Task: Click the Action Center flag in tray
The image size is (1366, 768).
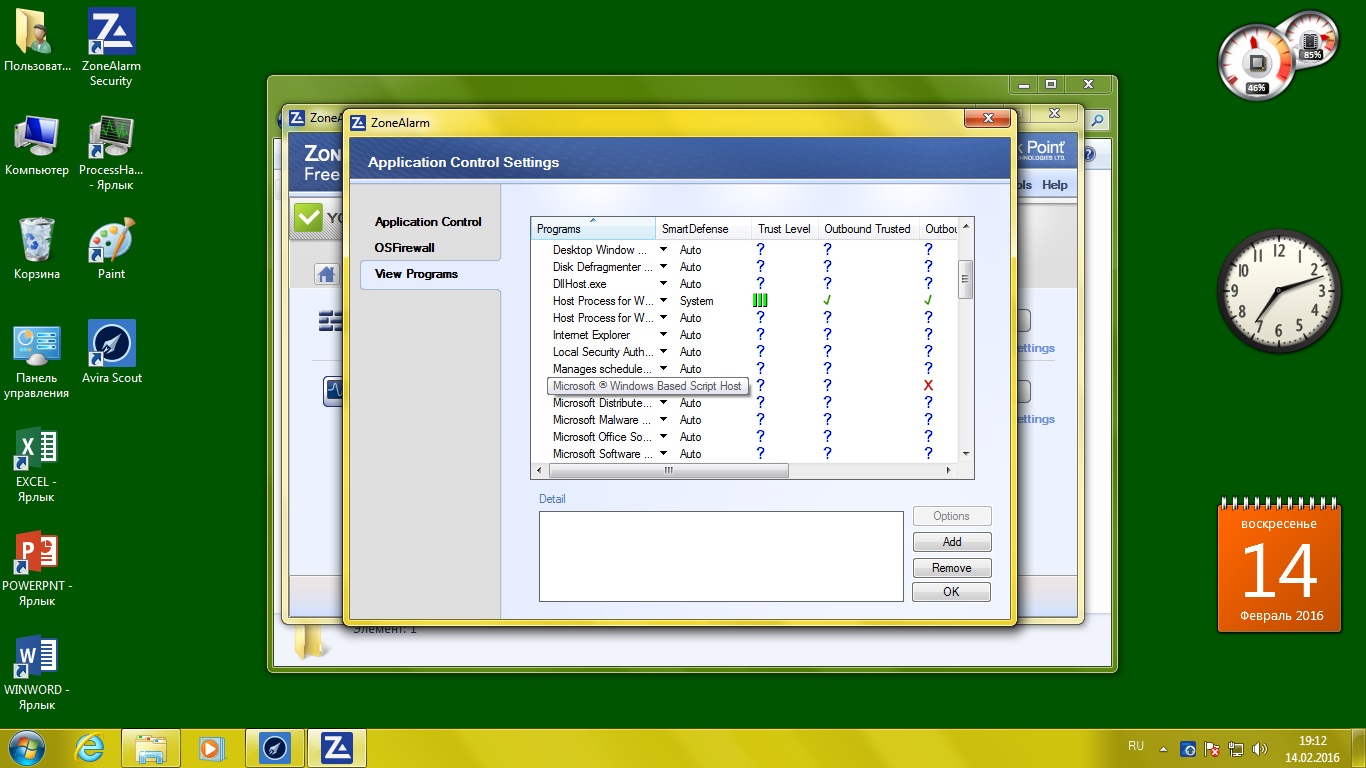Action: (x=1211, y=748)
